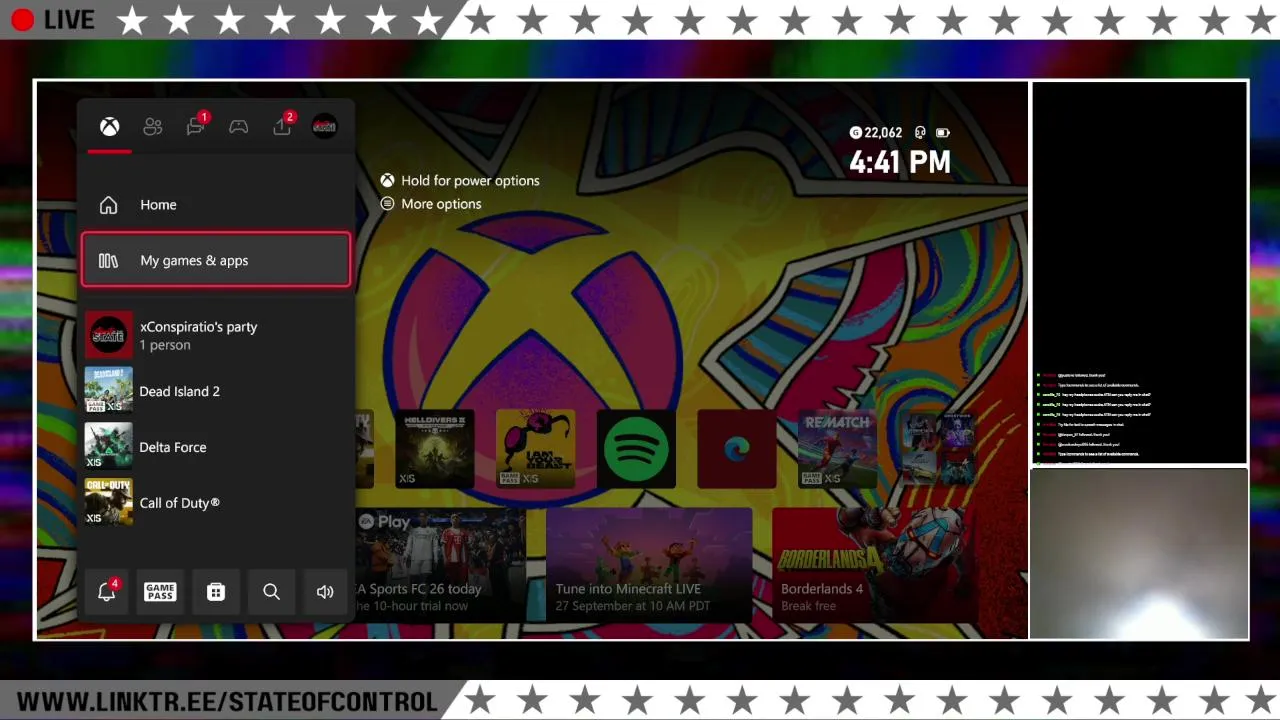This screenshot has height=720, width=1280.
Task: Open the Rematch game tile
Action: tap(837, 449)
